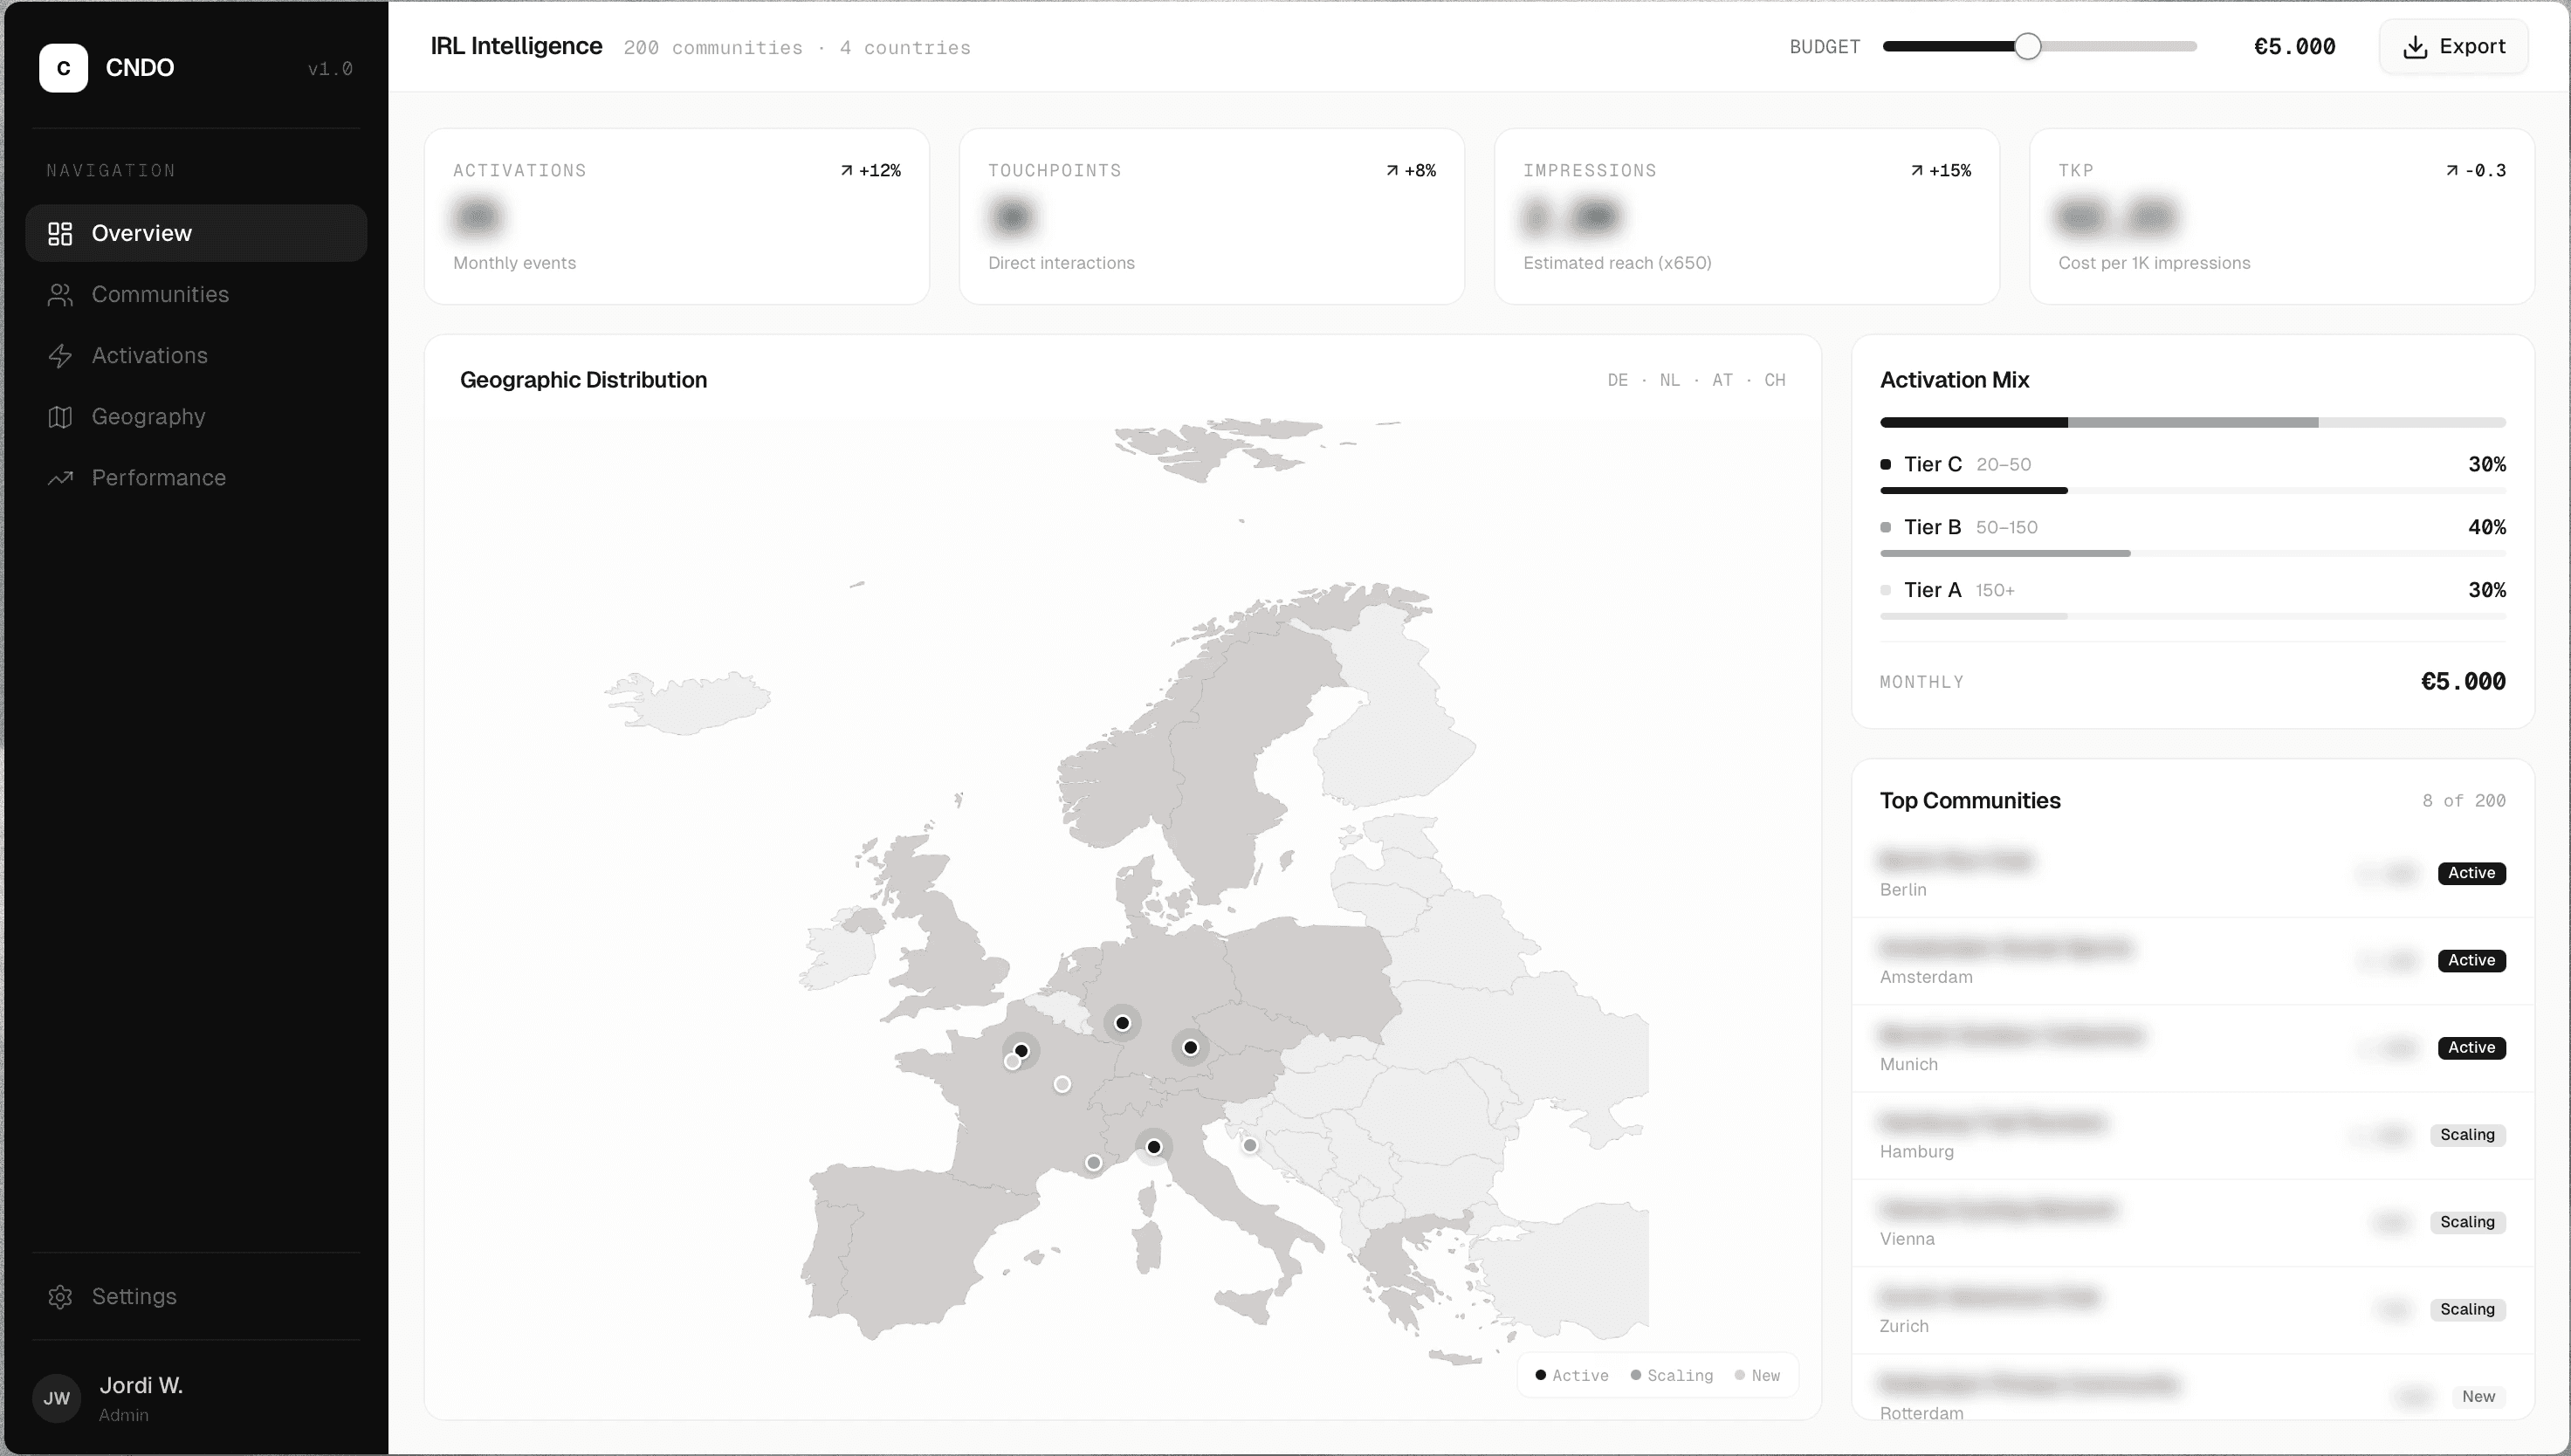Click the JW user avatar

pyautogui.click(x=56, y=1398)
